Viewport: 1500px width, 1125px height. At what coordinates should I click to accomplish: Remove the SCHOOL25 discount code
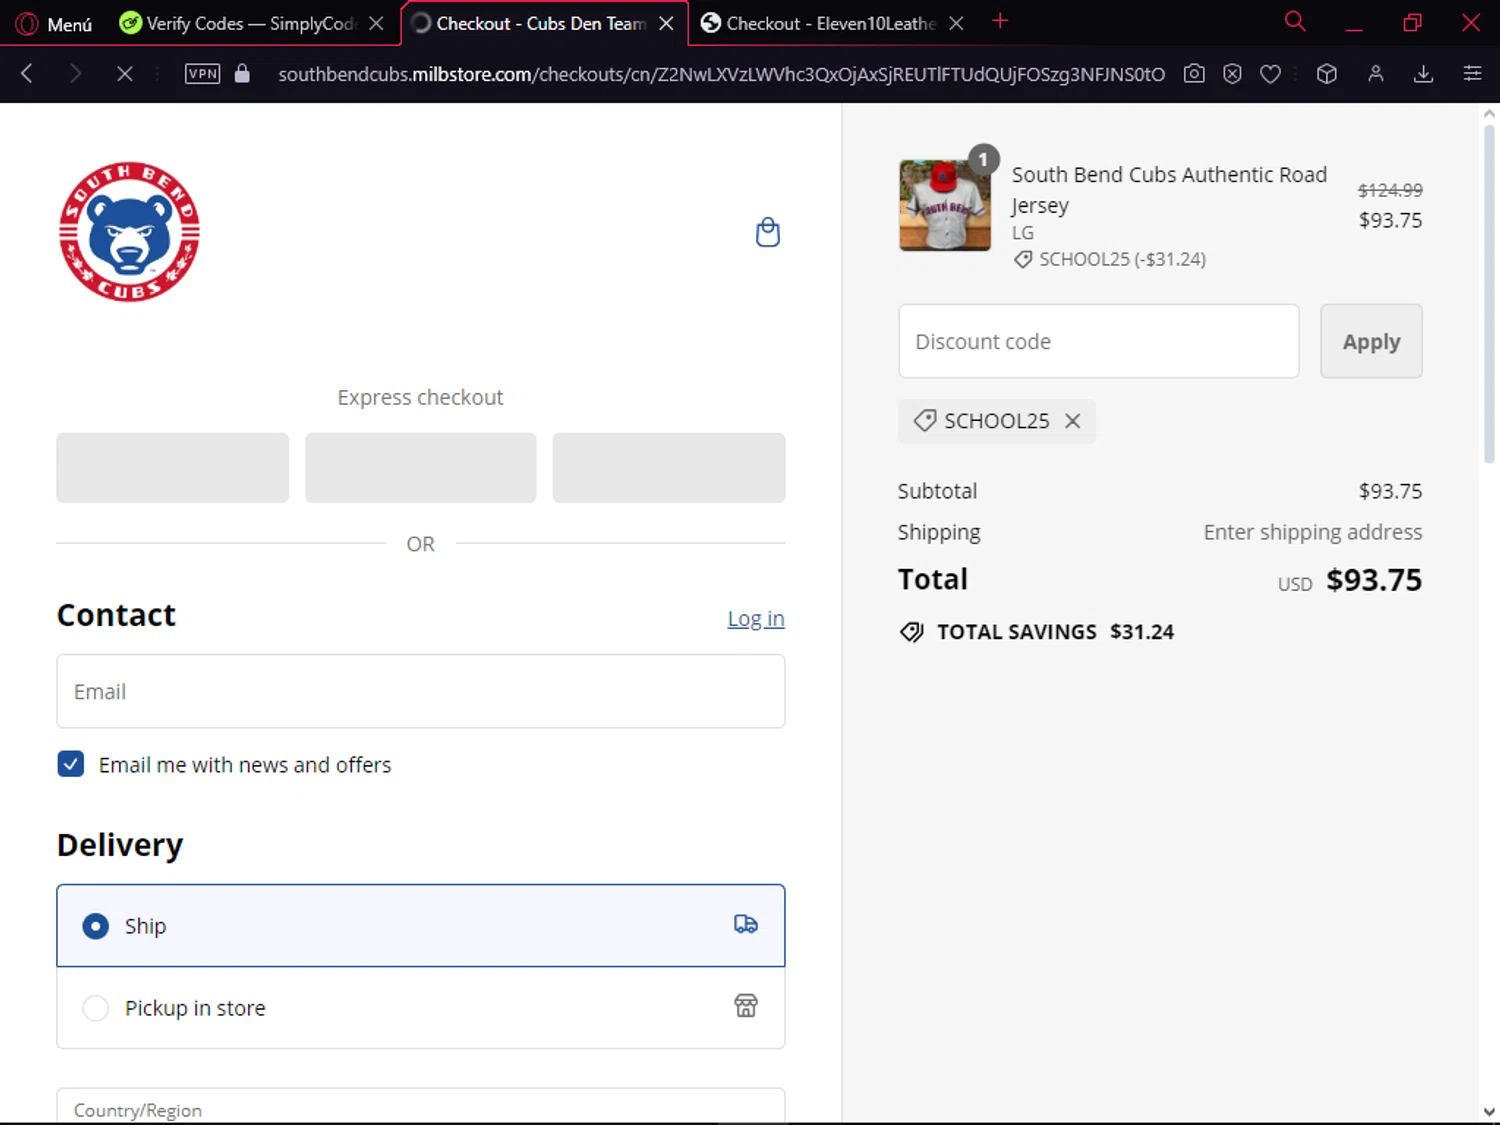(x=1073, y=421)
